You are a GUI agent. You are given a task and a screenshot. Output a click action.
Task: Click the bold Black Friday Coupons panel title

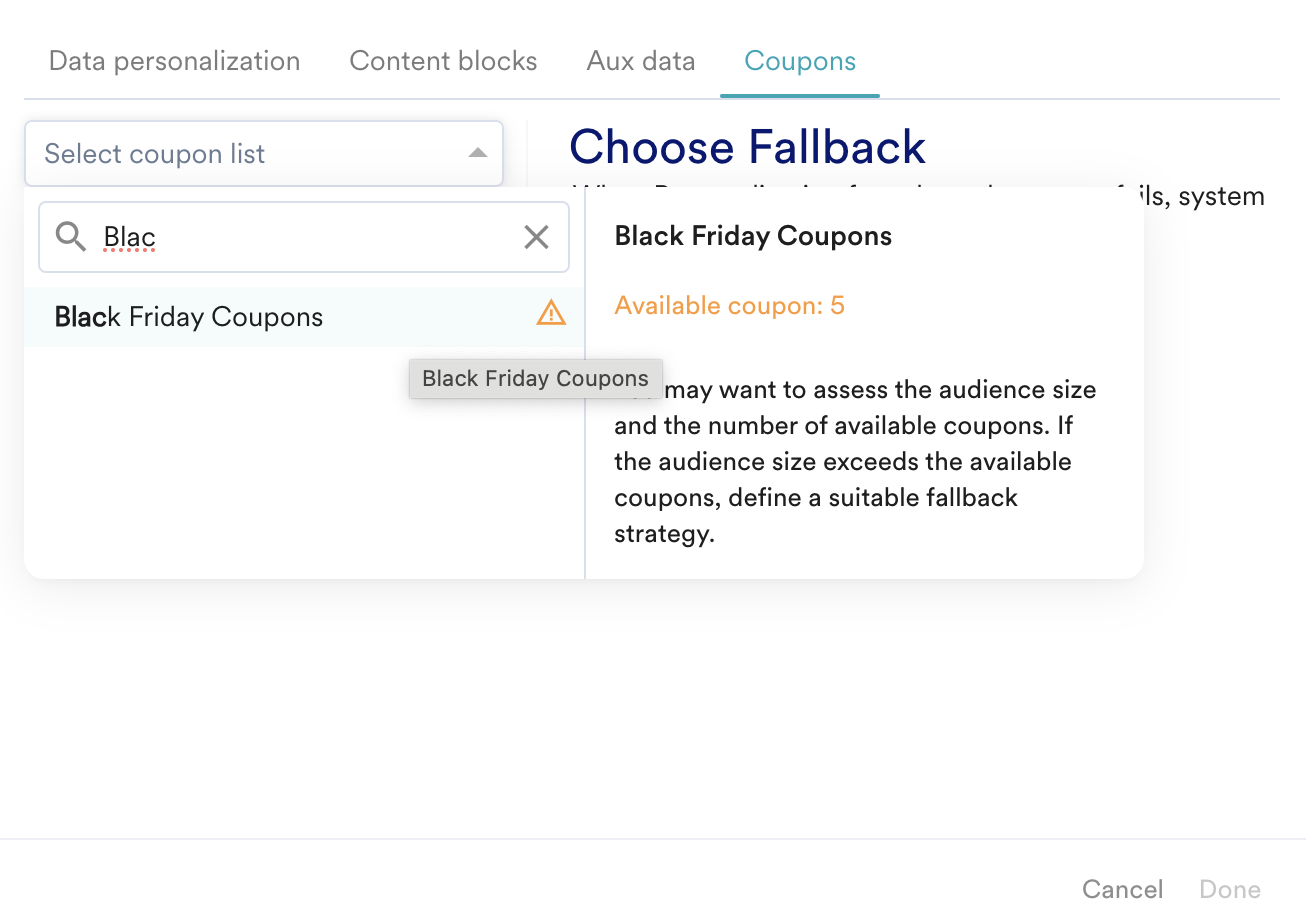click(753, 236)
